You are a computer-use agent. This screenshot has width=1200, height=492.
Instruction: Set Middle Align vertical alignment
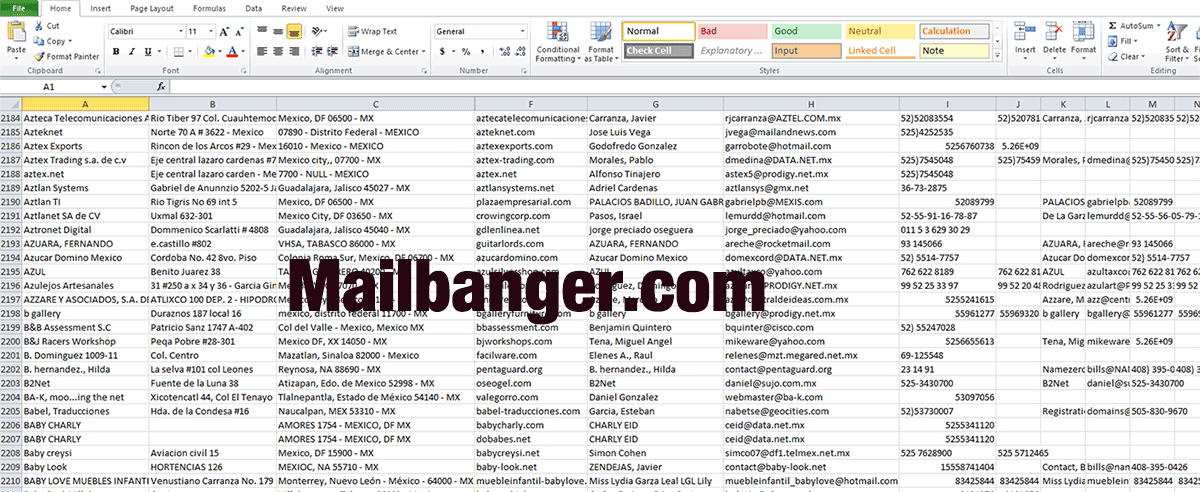278,31
